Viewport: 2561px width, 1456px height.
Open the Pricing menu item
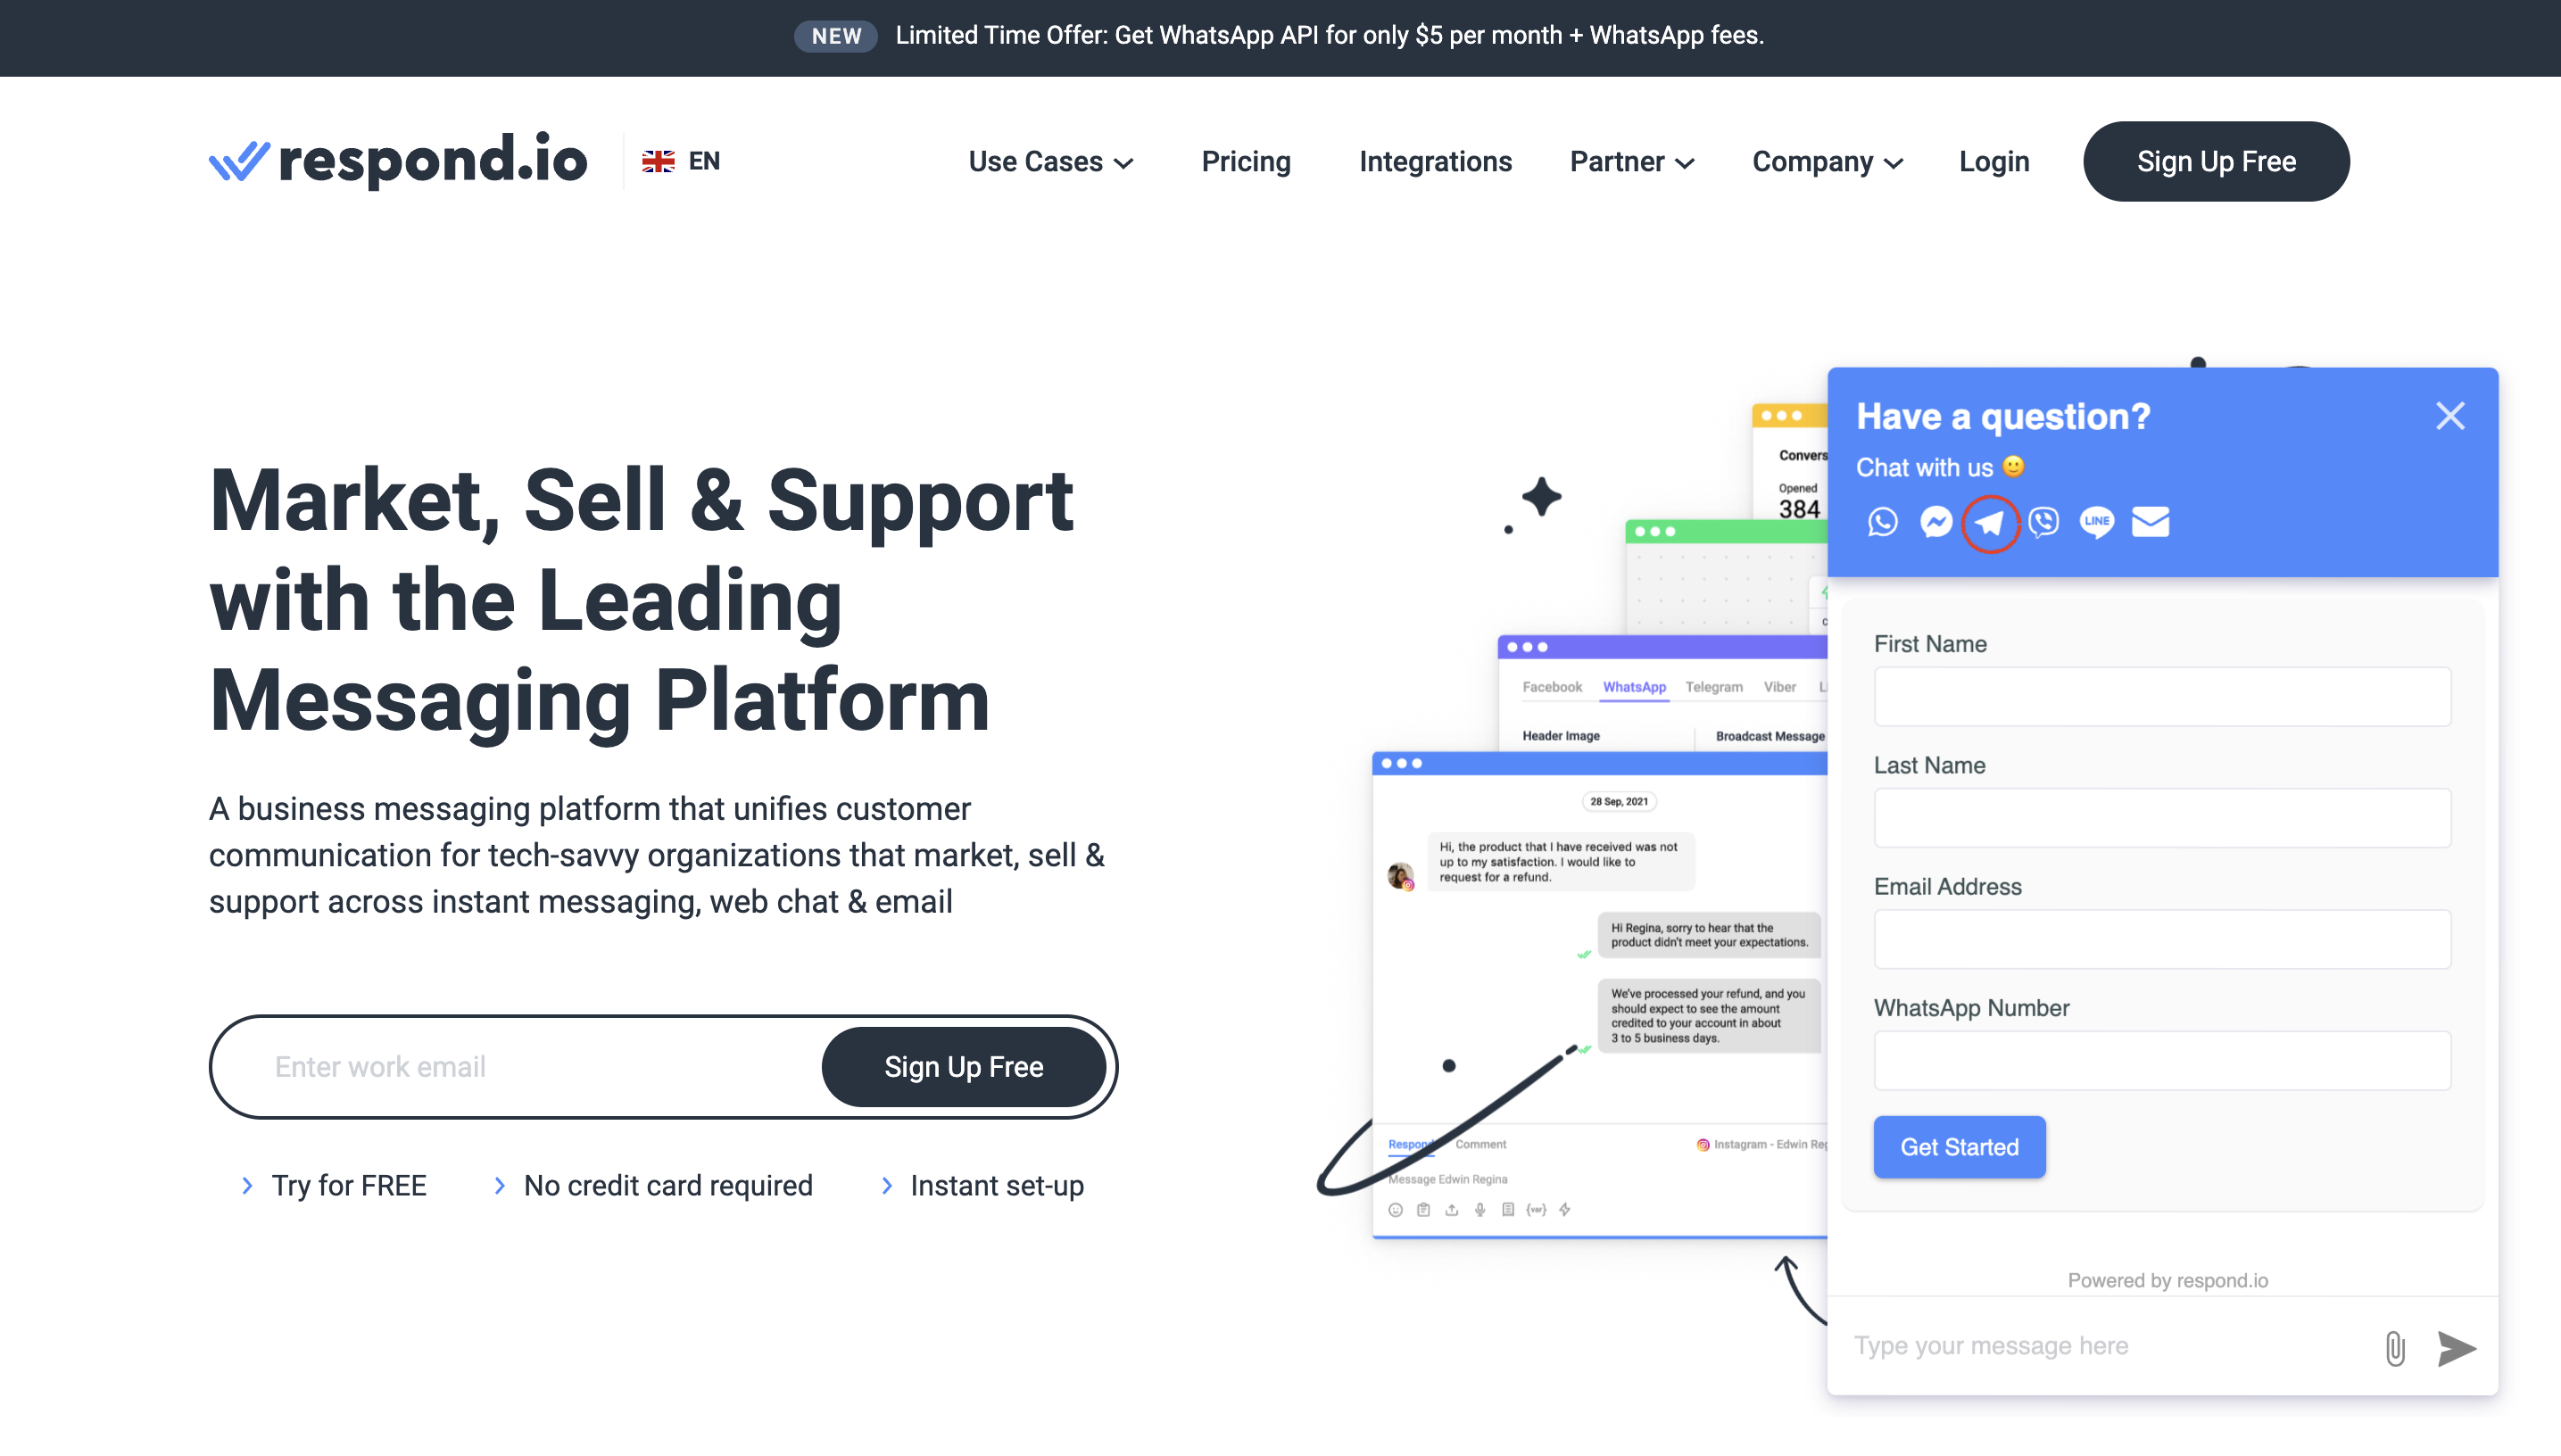(1247, 160)
